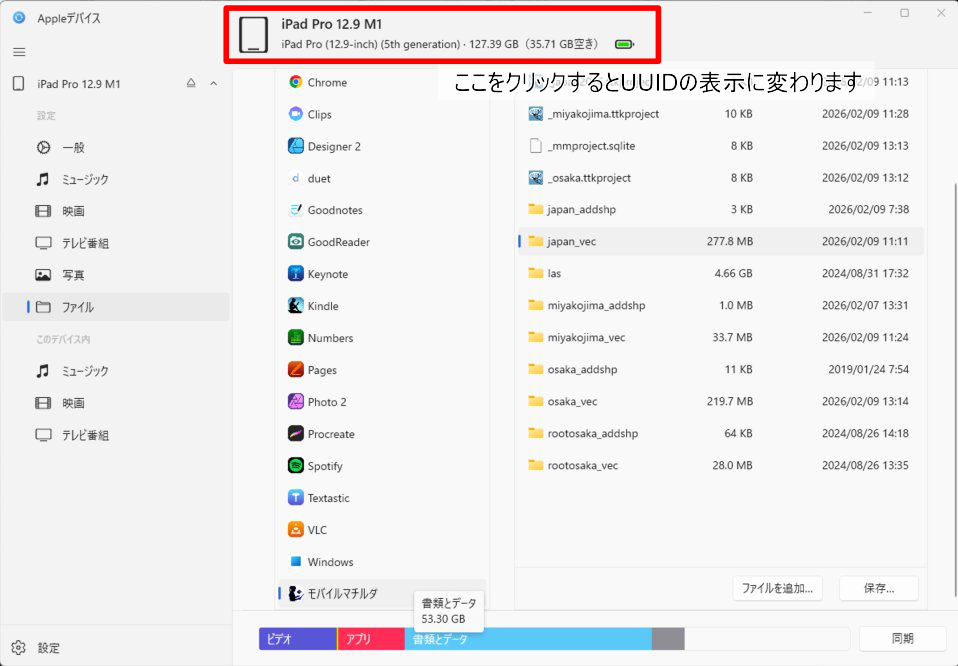
Task: Select the VLC app icon
Action: pos(296,530)
